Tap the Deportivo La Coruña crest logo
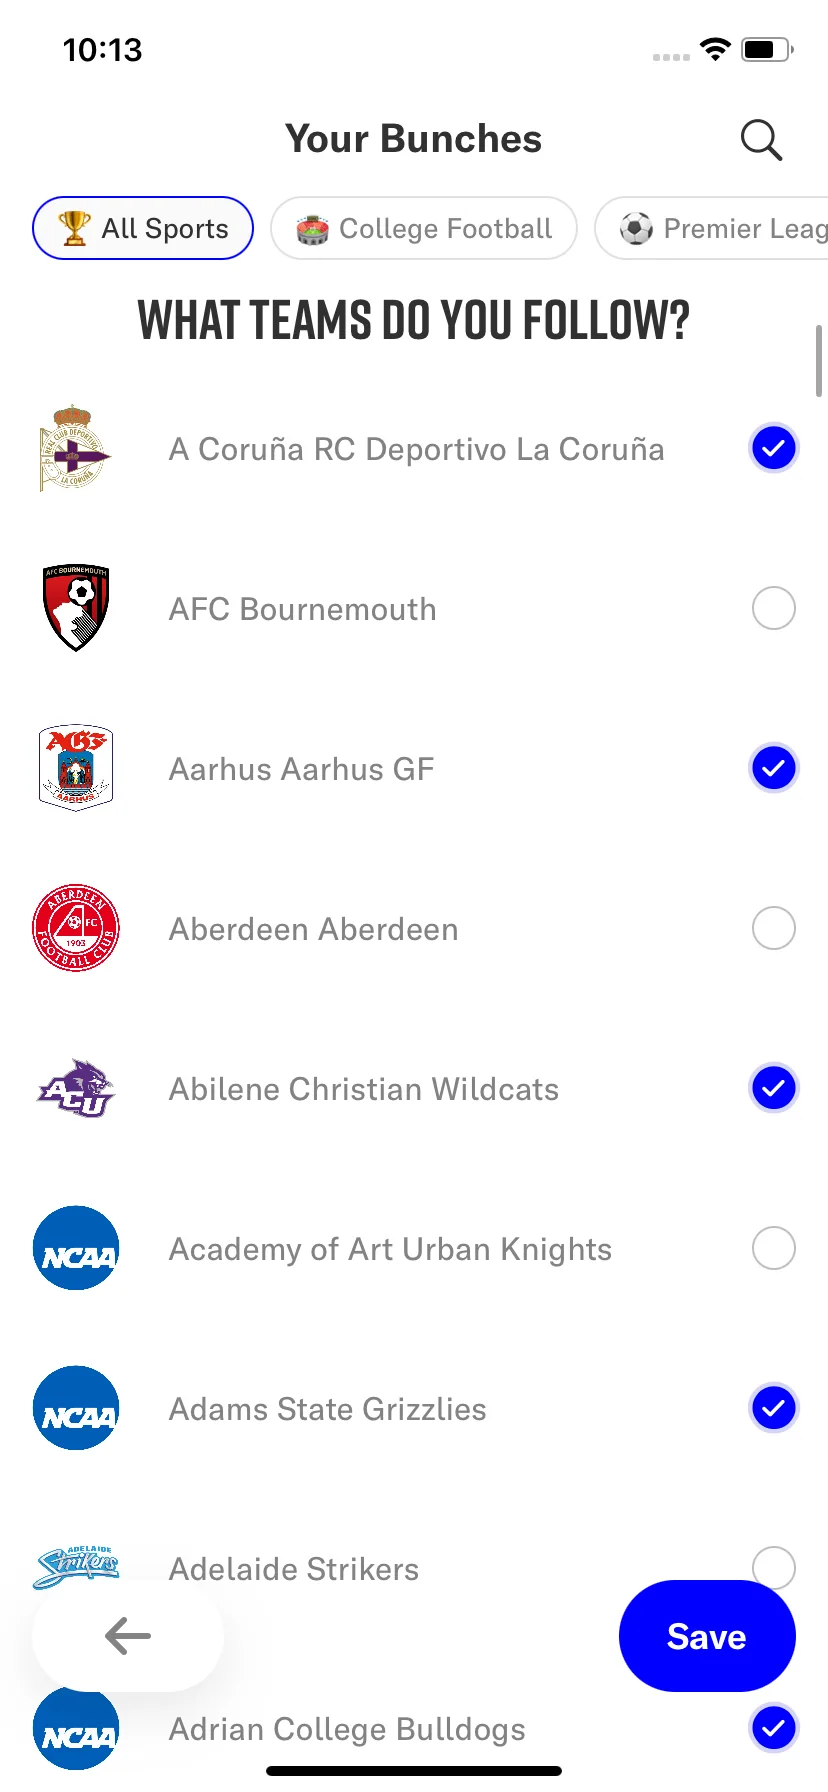Viewport: 828px width, 1792px height. [x=75, y=448]
